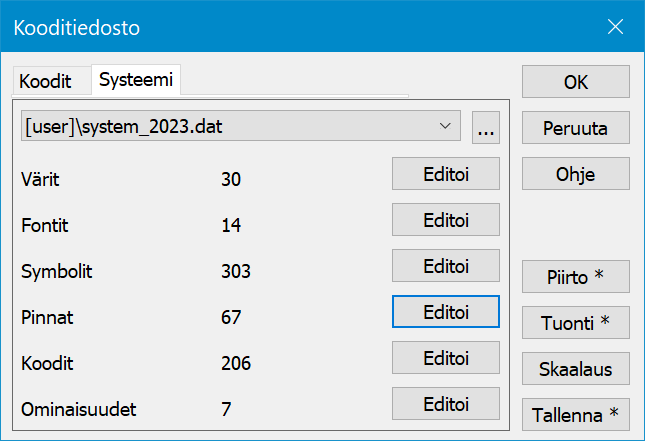Open file browser with the ... button
Viewport: 645px width, 441px height.
click(x=486, y=128)
